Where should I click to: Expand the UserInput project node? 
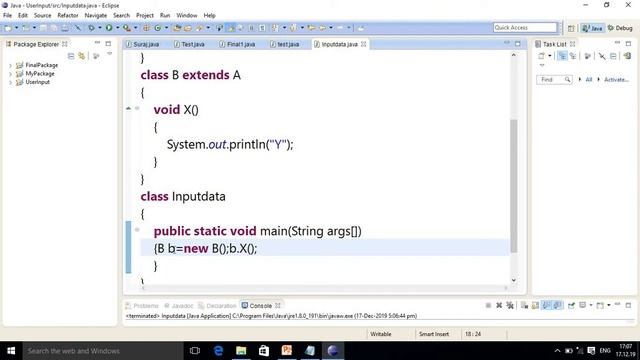[10, 82]
